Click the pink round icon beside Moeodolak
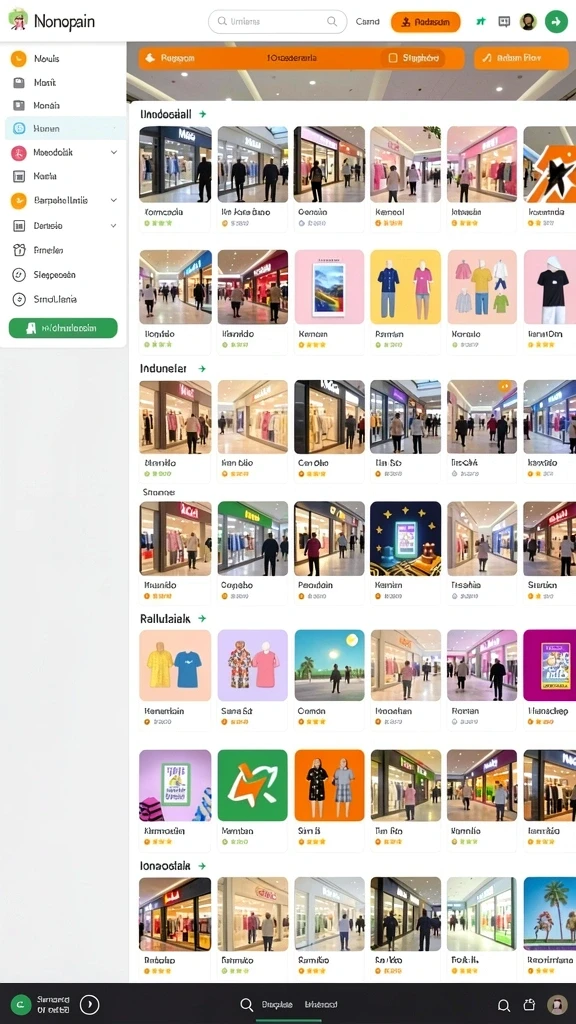This screenshot has height=1024, width=576. [x=19, y=153]
